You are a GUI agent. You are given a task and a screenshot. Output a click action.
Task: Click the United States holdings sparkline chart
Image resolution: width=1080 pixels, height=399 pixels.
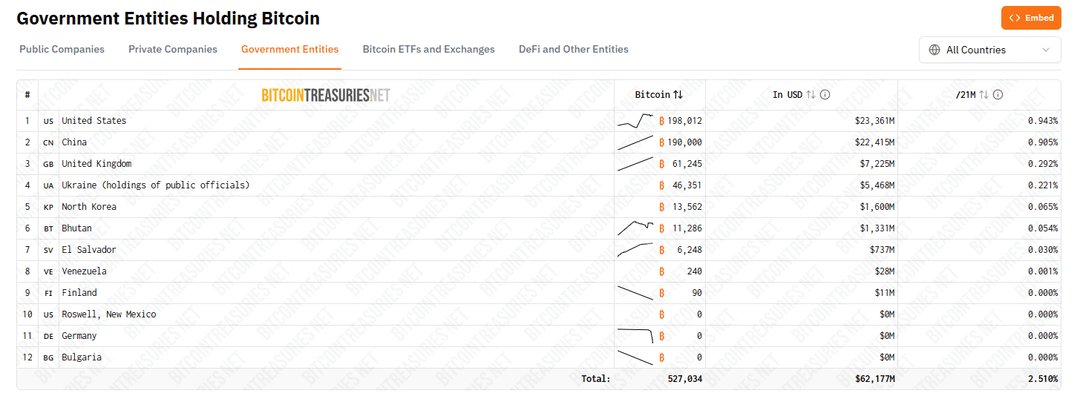(x=635, y=121)
